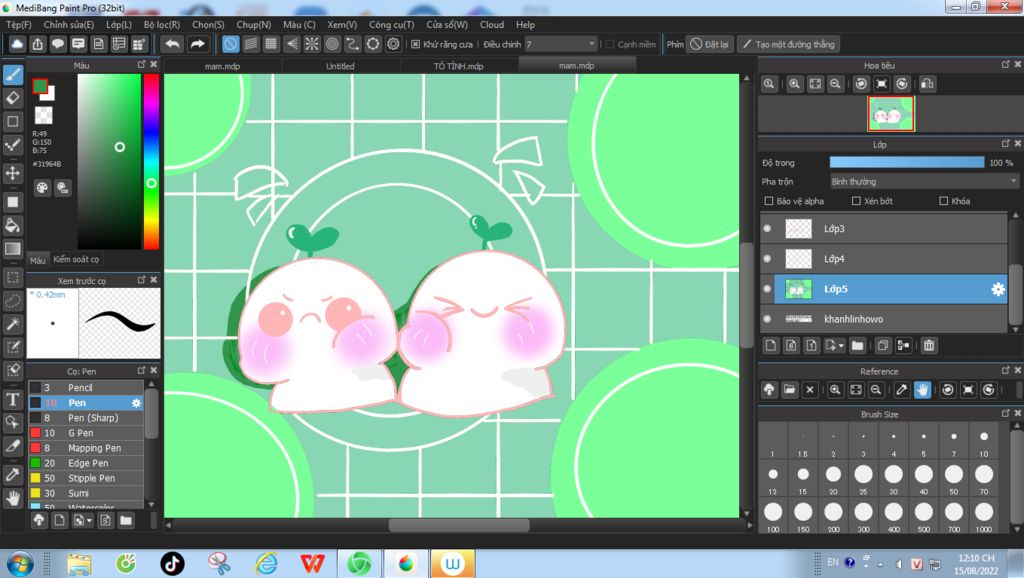The image size is (1024, 578).
Task: Click the Undo arrow in toolbar
Action: pos(172,44)
